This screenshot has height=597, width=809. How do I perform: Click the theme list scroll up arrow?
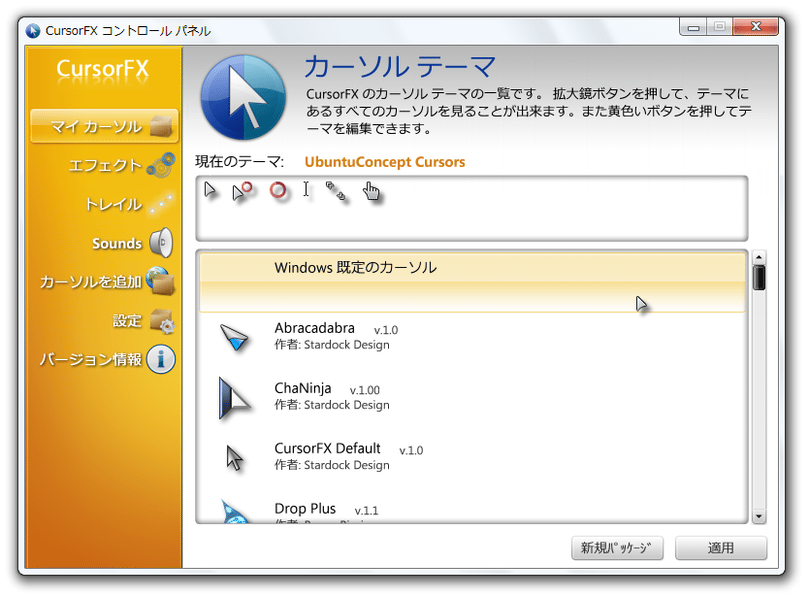click(x=758, y=256)
